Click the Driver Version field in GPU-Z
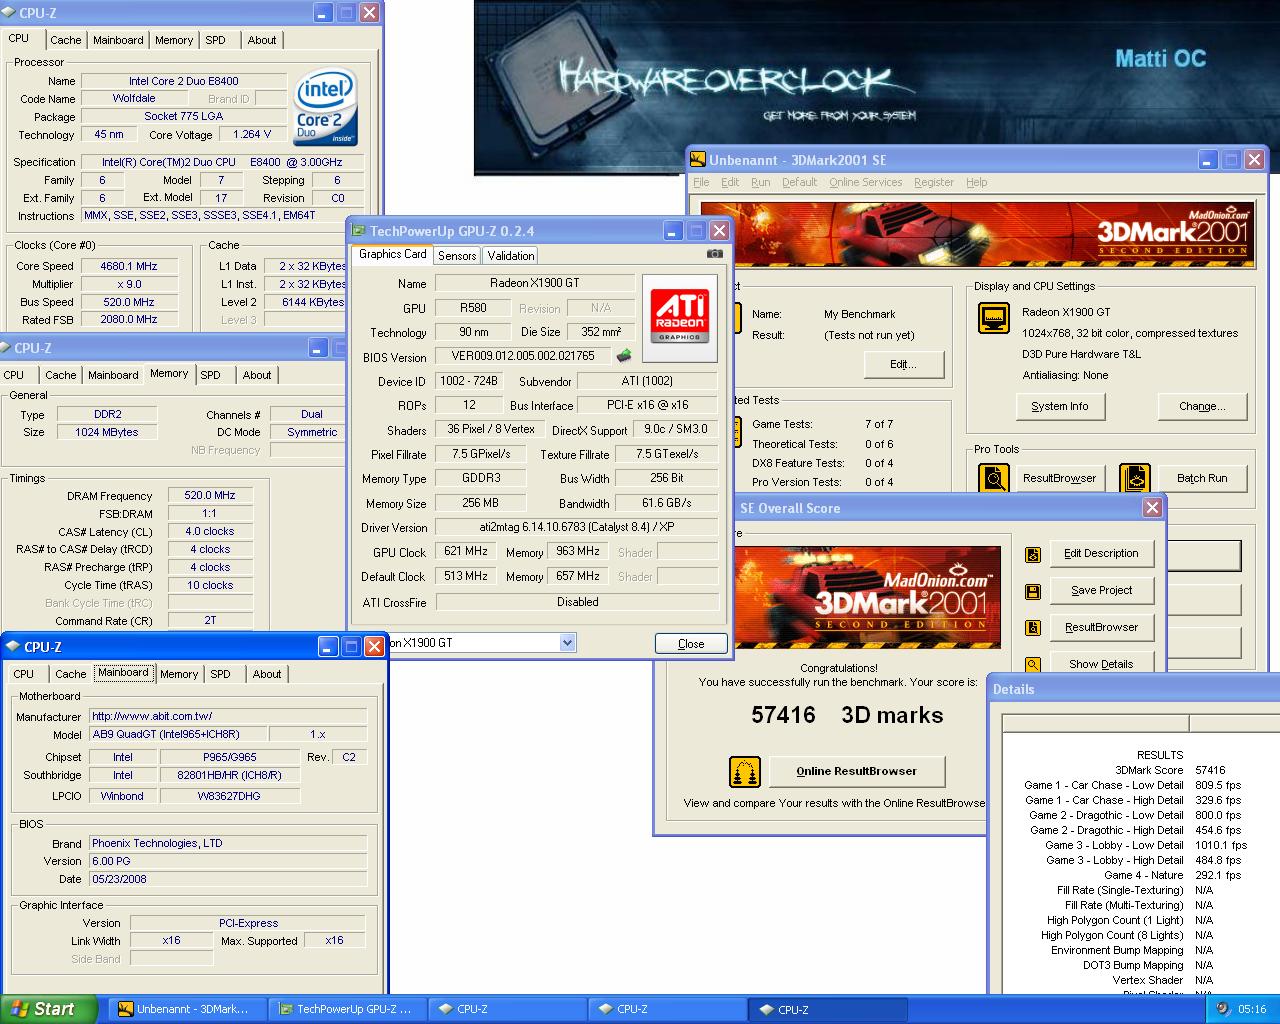Screen dimensions: 1280x1024 [x=577, y=527]
